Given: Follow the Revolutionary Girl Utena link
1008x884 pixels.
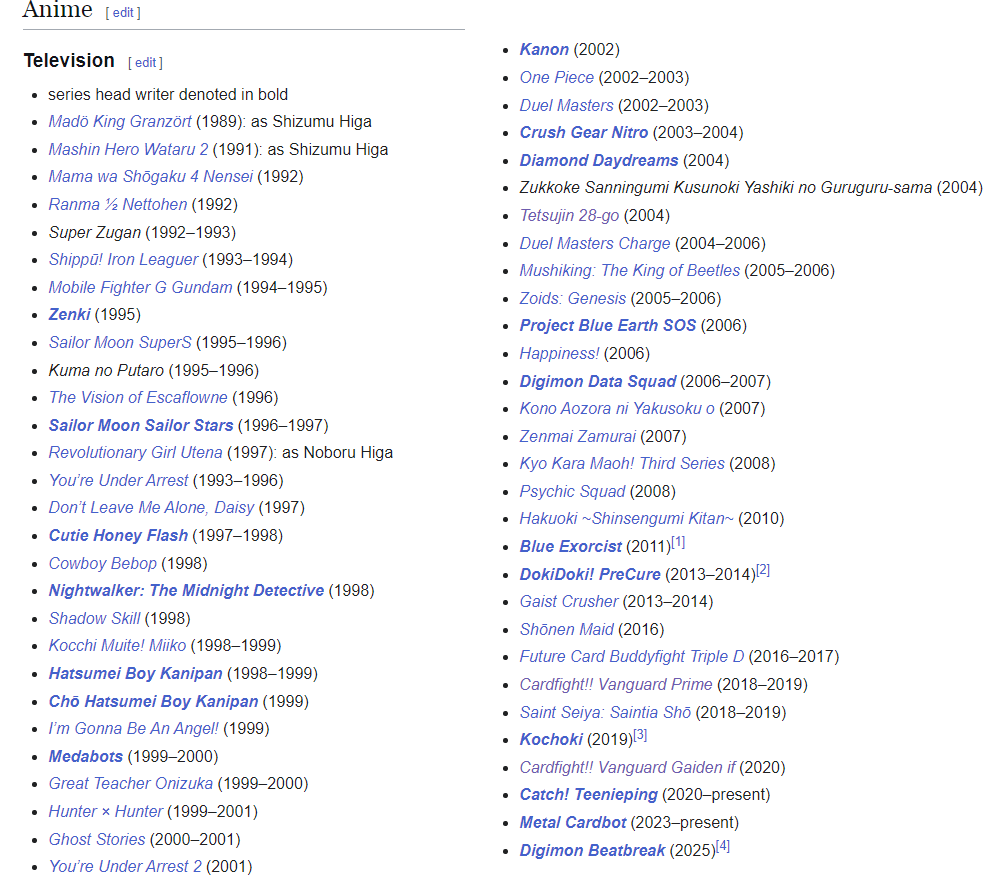Looking at the screenshot, I should click(136, 453).
